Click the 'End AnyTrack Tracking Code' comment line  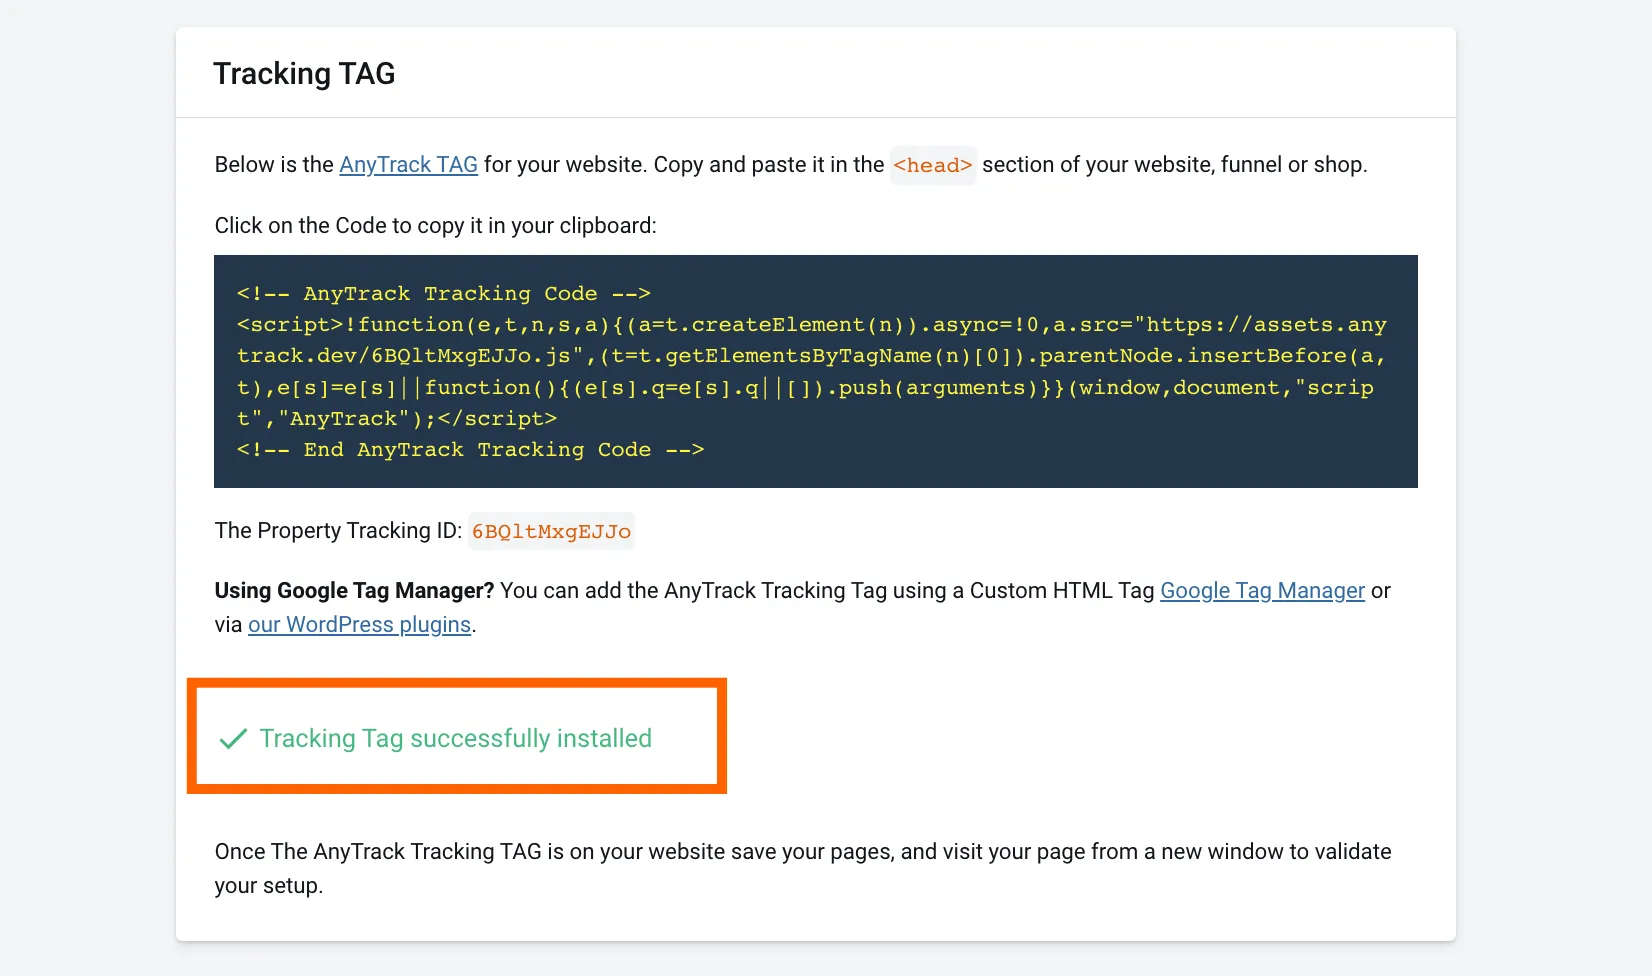tap(470, 450)
